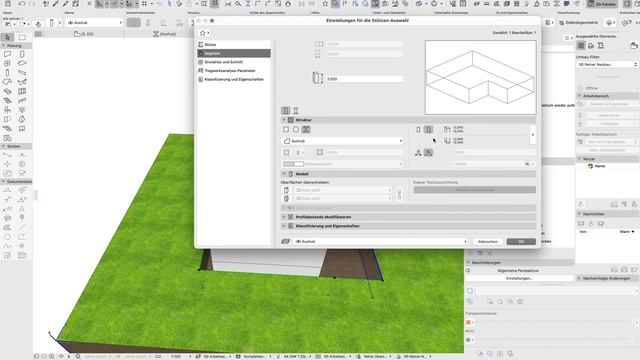Open Grundriss und Schnitt settings page

coord(234,62)
